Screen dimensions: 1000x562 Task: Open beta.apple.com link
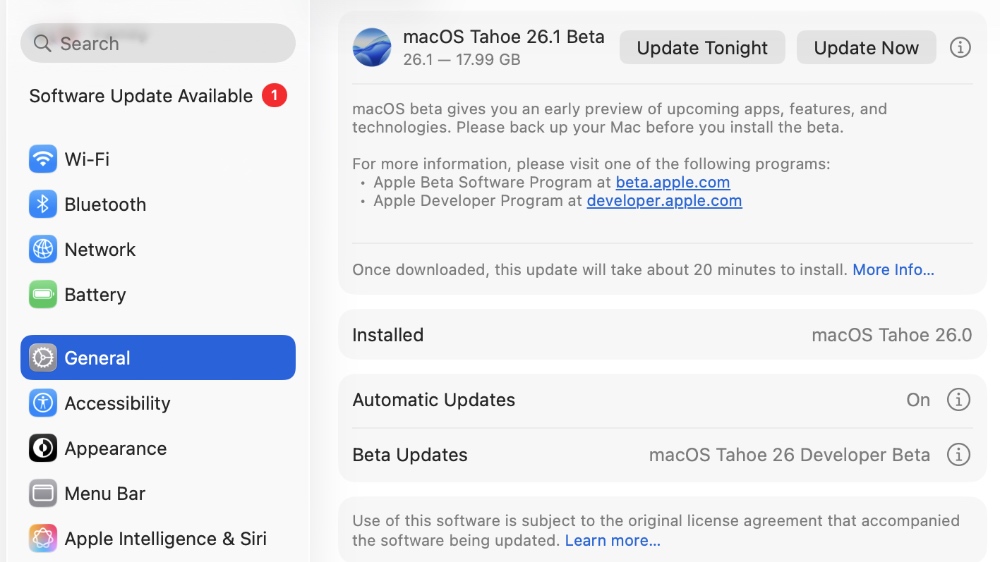pyautogui.click(x=672, y=182)
